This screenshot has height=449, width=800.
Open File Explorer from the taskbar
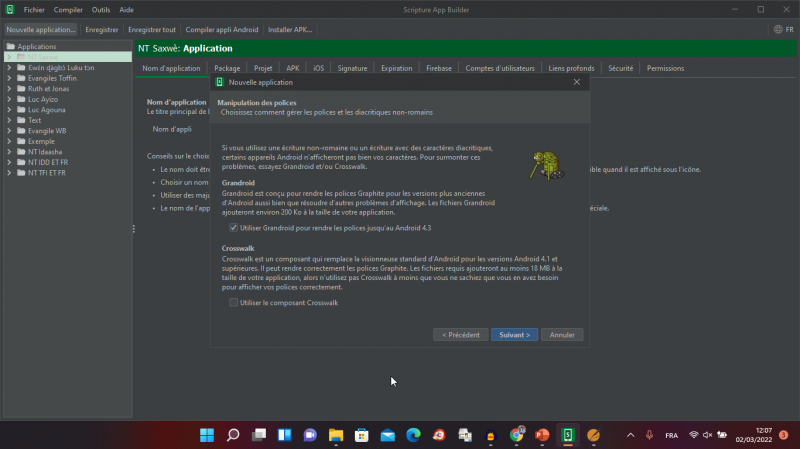336,435
